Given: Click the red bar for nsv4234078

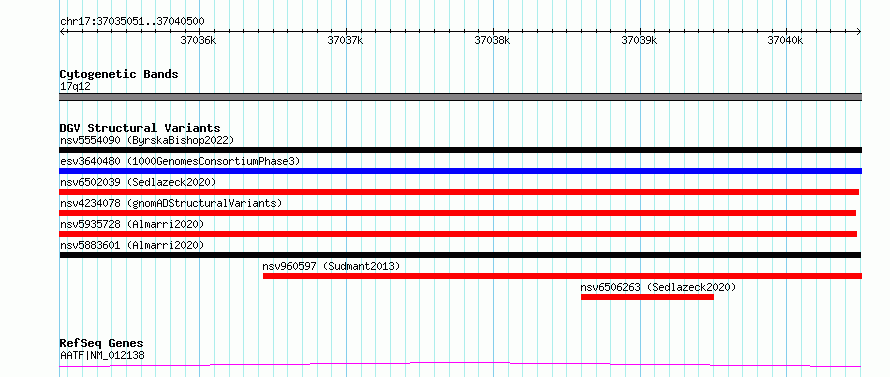Looking at the screenshot, I should click(457, 213).
